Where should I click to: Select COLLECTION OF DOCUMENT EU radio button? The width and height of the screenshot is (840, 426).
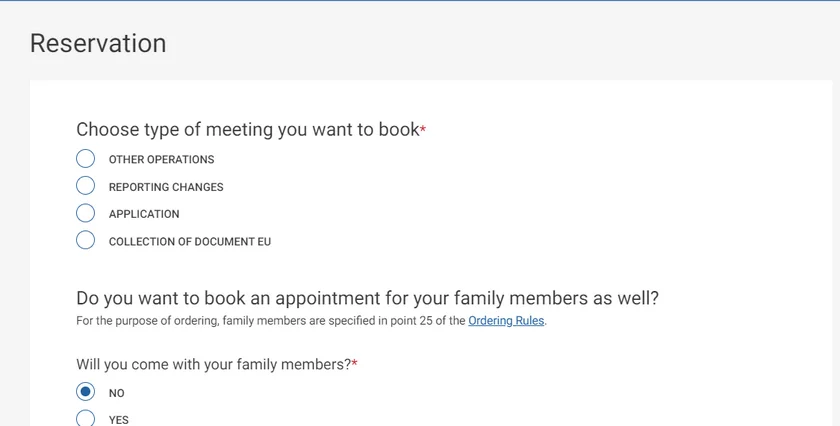tap(86, 240)
